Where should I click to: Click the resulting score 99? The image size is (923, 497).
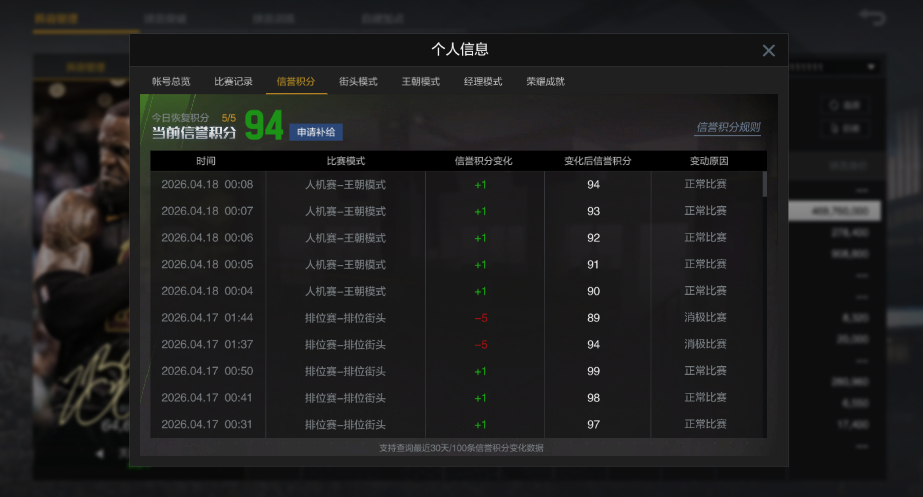click(x=593, y=371)
